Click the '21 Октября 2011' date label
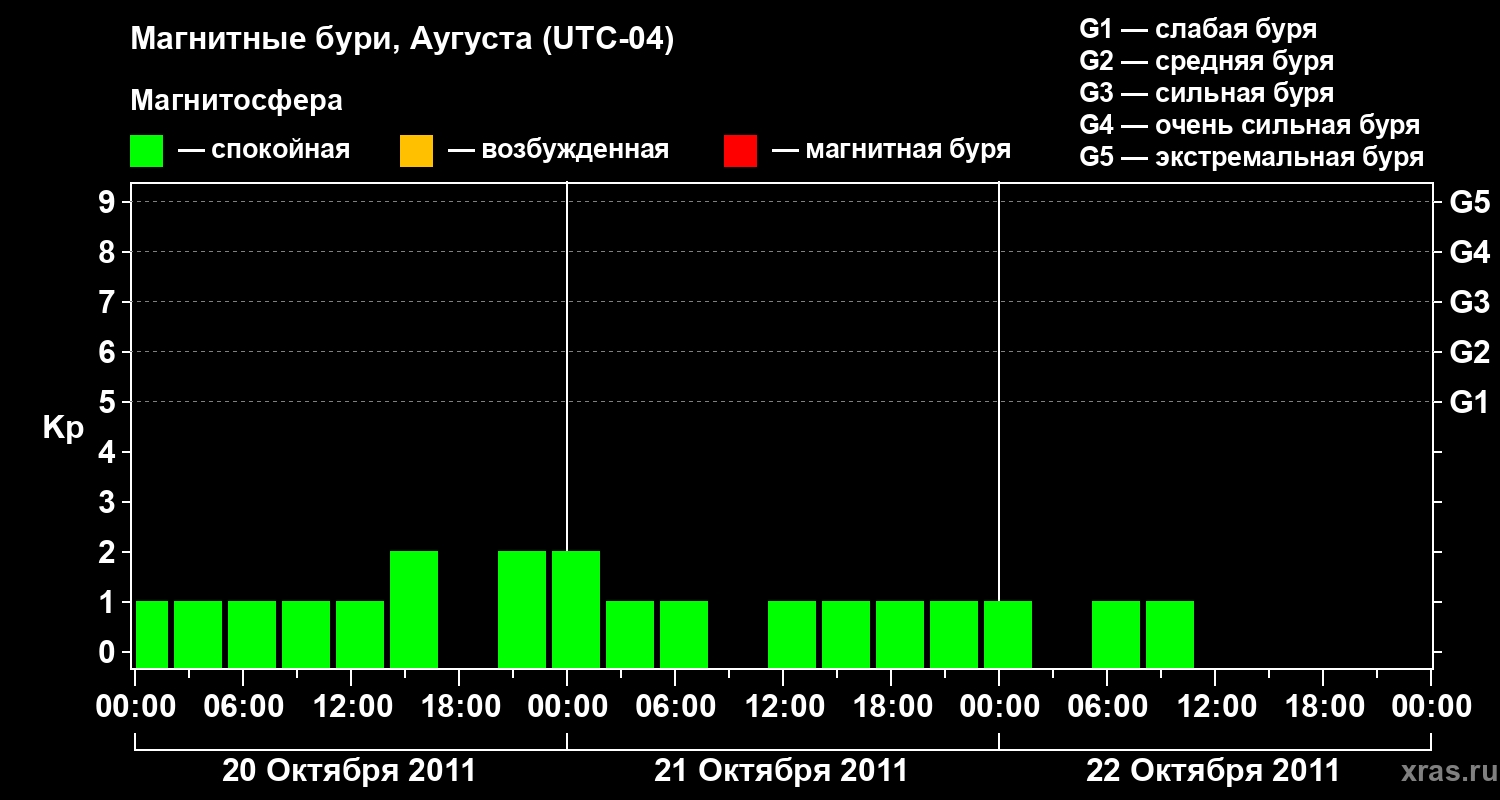Screen dimensions: 1500x800 coord(781,771)
